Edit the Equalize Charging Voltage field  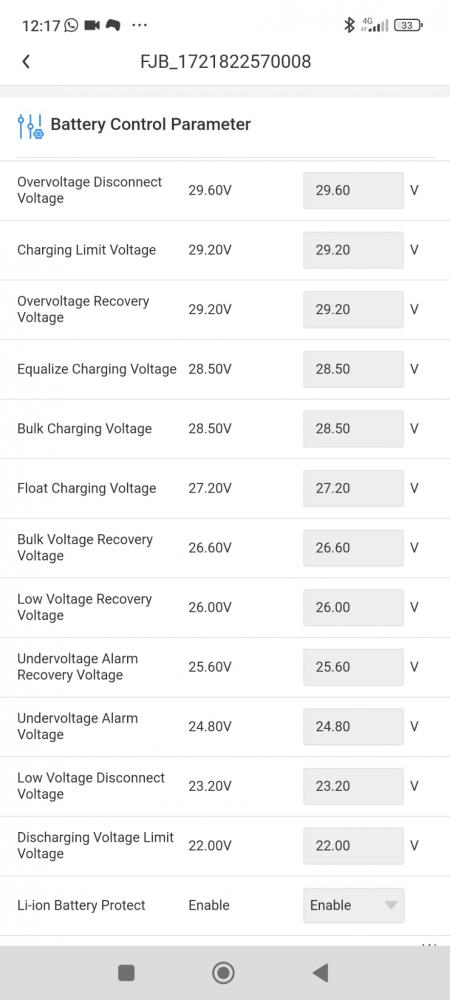click(x=353, y=369)
